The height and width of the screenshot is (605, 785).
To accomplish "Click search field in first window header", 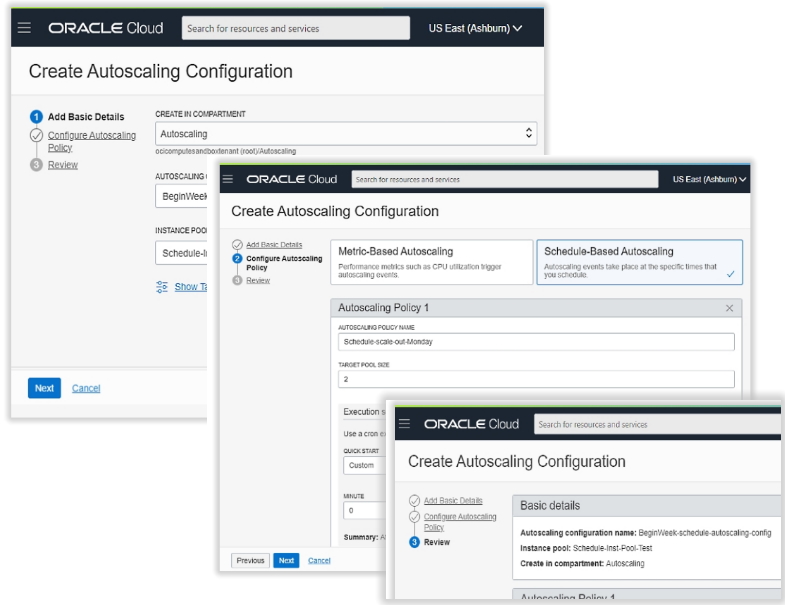I will 296,28.
